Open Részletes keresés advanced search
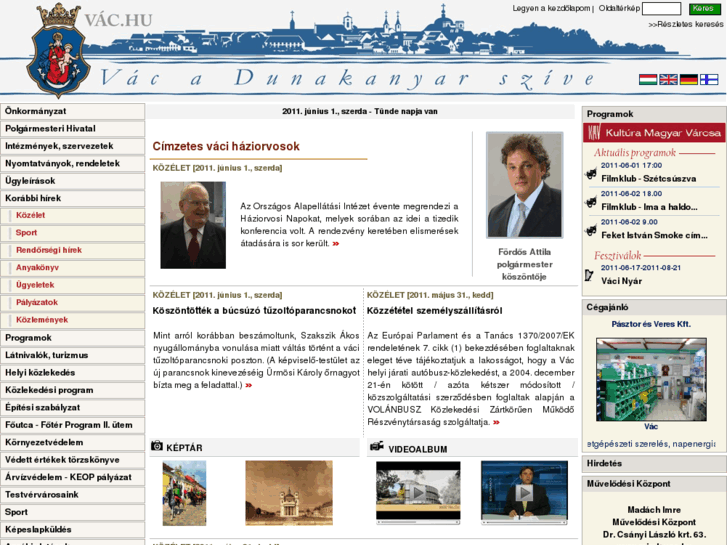This screenshot has height=545, width=727. (x=686, y=24)
